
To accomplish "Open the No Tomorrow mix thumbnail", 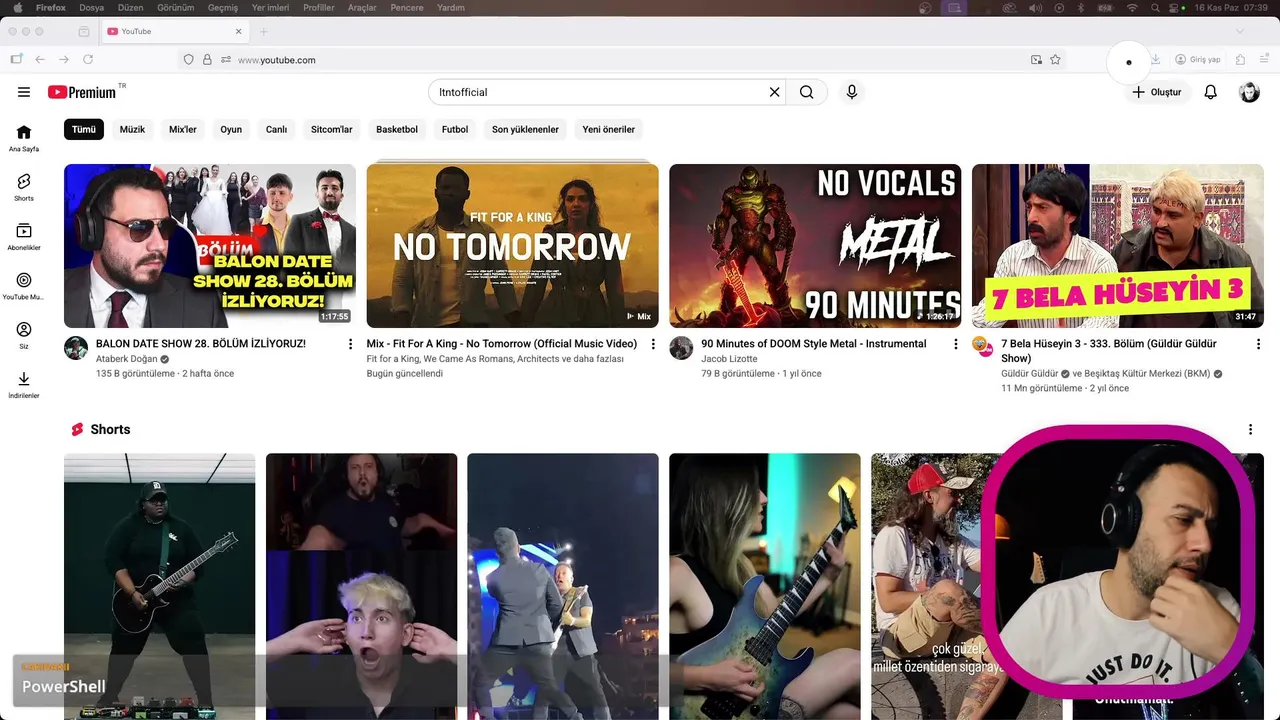I will pos(512,246).
